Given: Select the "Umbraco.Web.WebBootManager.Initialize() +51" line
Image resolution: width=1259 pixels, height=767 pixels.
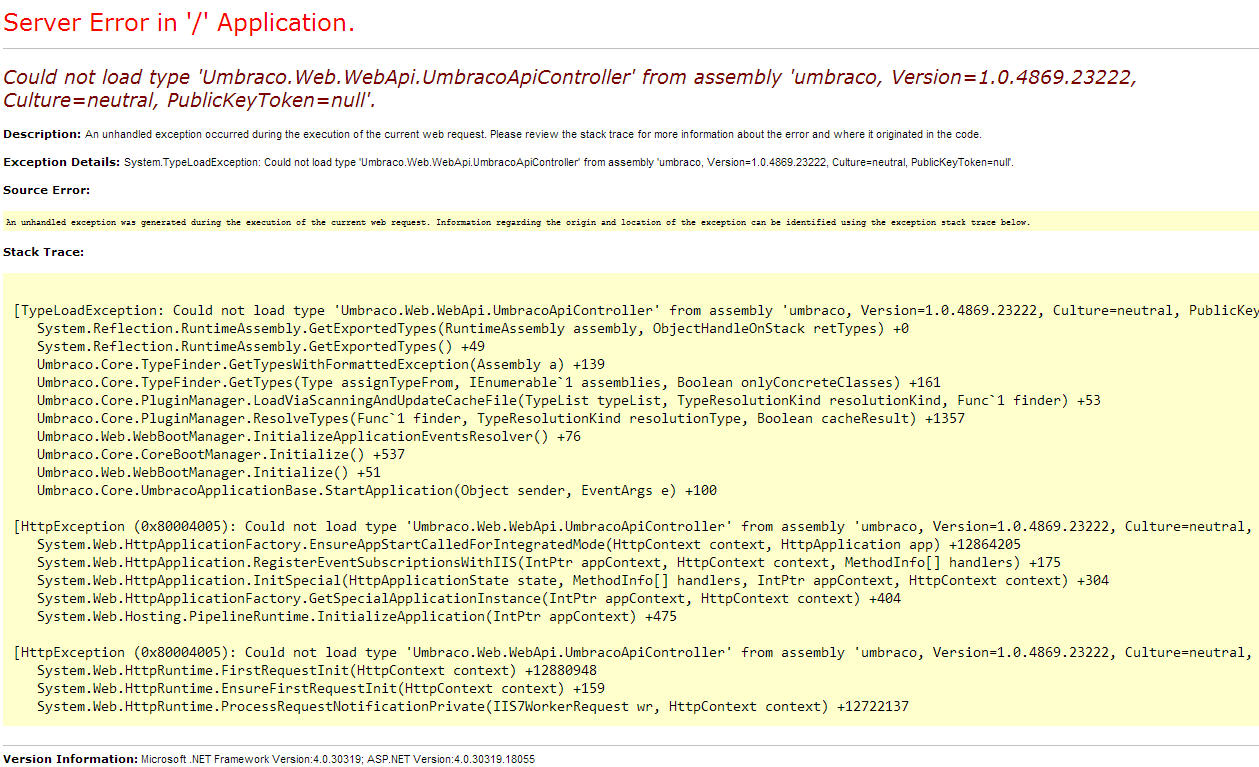Looking at the screenshot, I should pyautogui.click(x=209, y=472).
